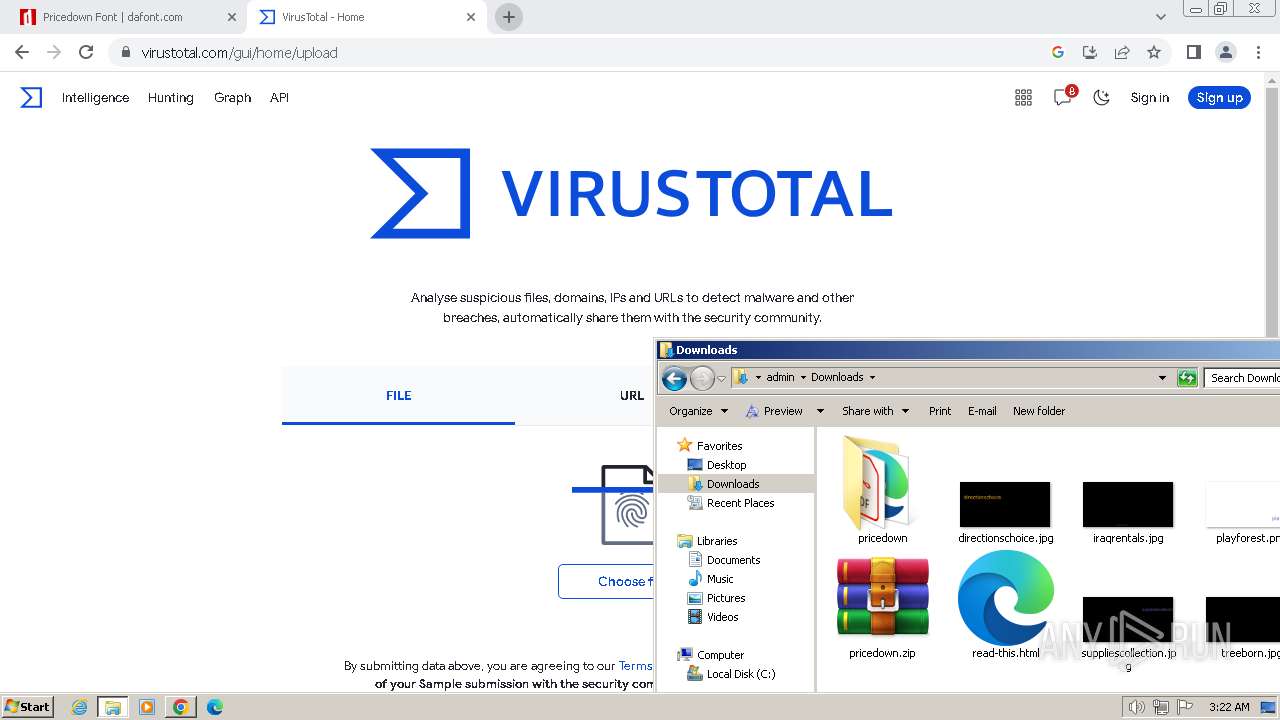Image resolution: width=1280 pixels, height=720 pixels.
Task: Expand the Chrome tab search chevron
Action: click(x=1161, y=17)
